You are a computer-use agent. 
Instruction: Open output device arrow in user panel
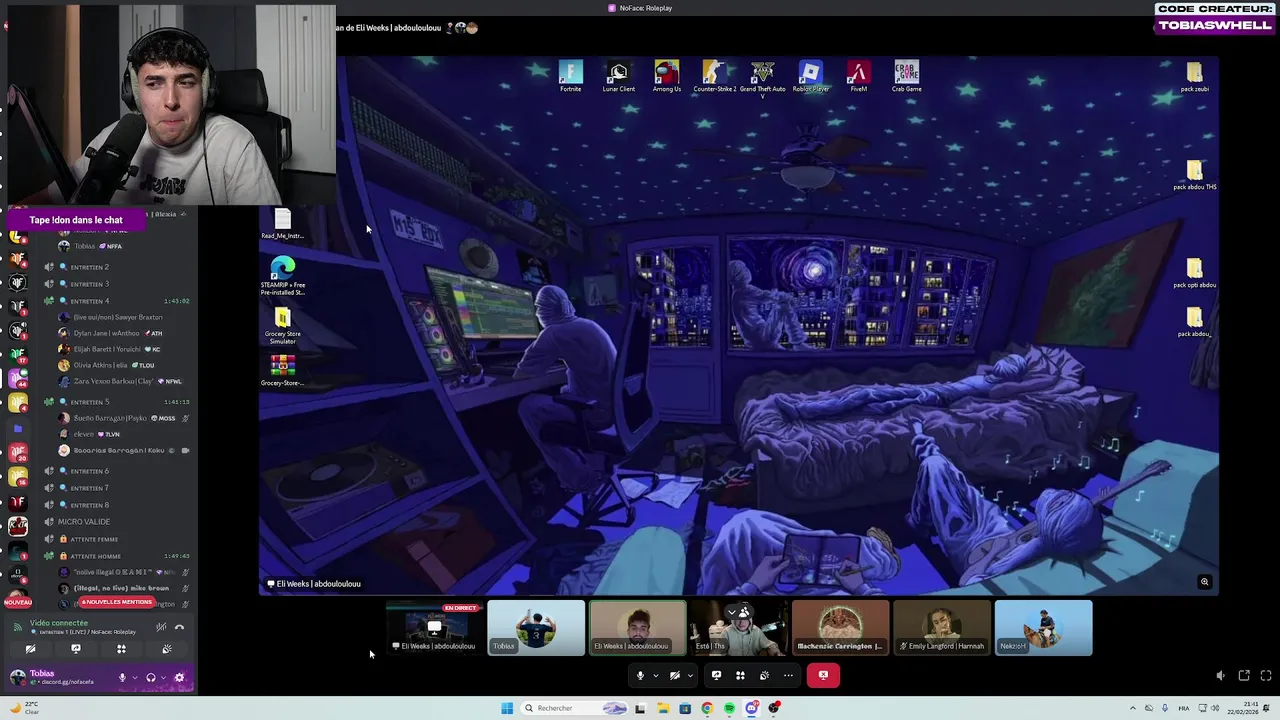click(164, 677)
